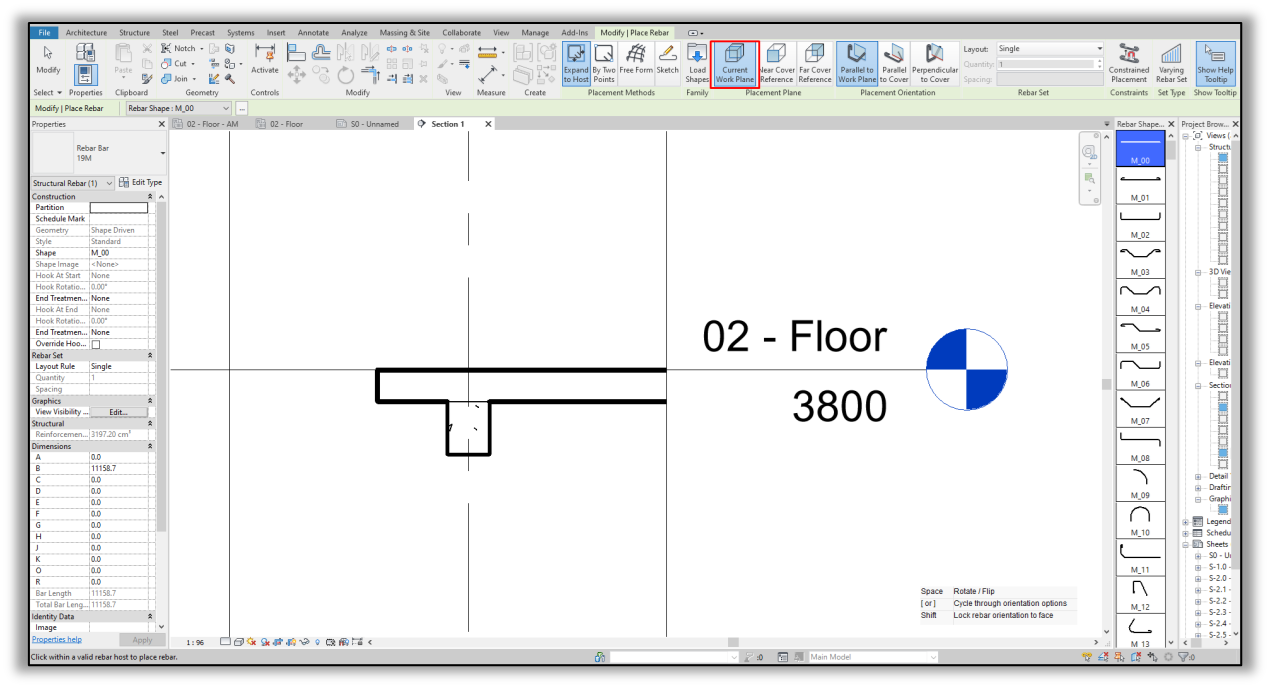Open the 02 - Floor view tab
The image size is (1270, 688).
[281, 124]
